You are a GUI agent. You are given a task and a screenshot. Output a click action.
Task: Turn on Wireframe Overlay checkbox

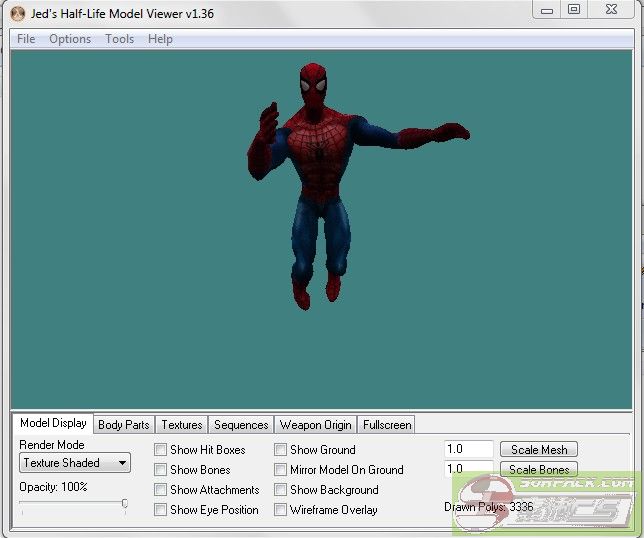tap(280, 510)
